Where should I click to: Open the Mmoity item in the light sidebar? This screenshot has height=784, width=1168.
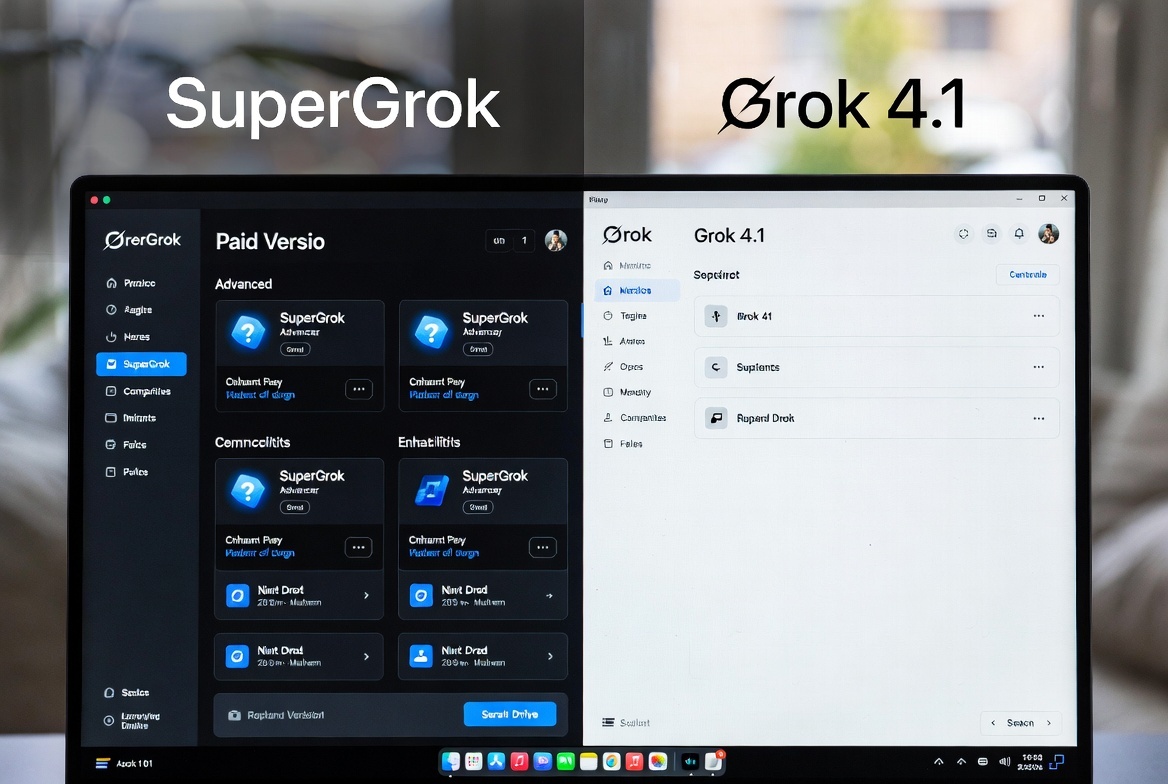pos(626,392)
